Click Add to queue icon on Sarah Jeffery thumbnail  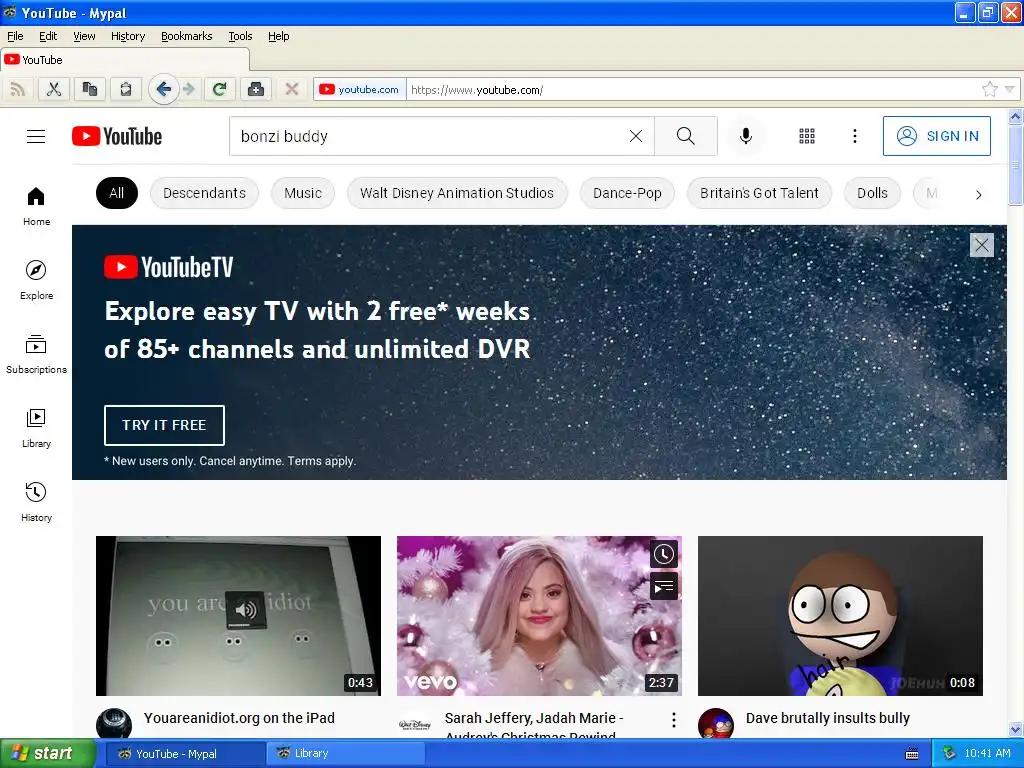[664, 586]
